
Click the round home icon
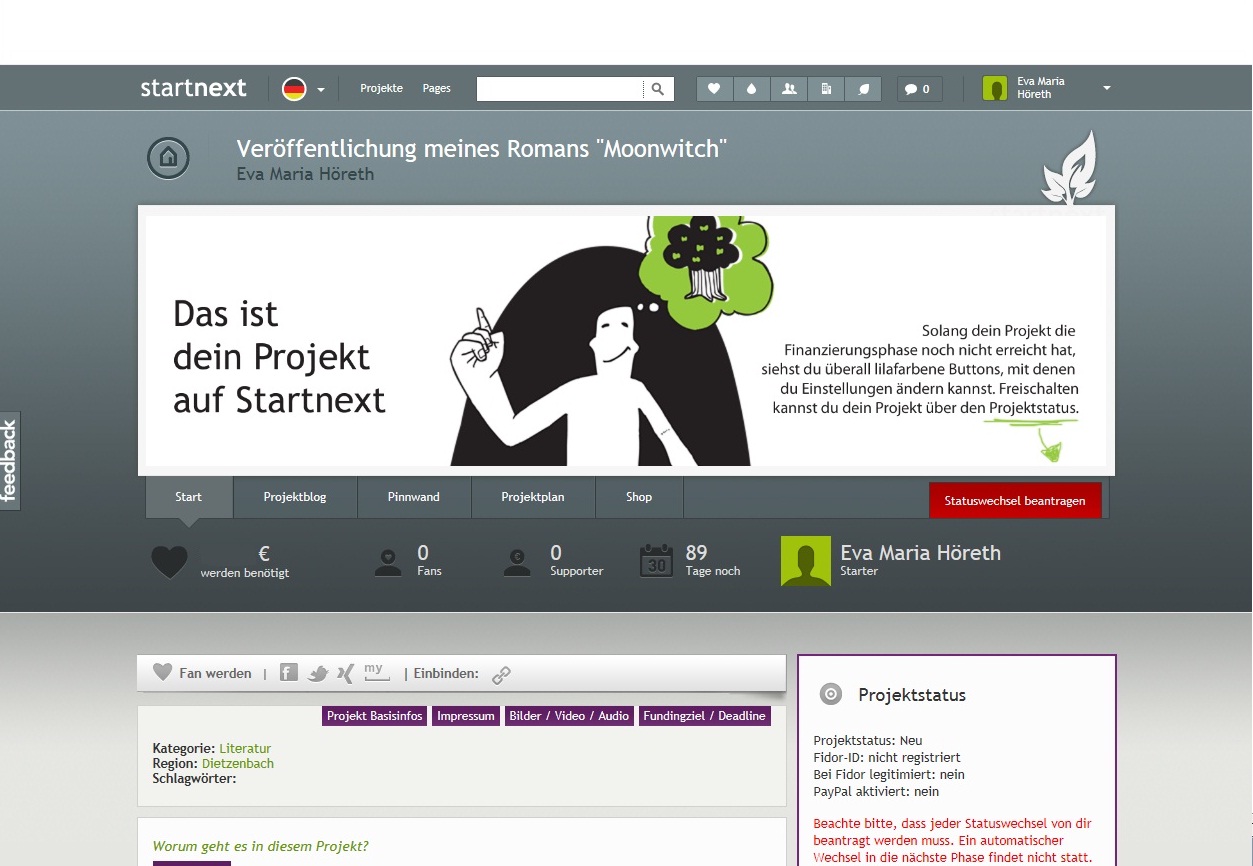tap(168, 157)
